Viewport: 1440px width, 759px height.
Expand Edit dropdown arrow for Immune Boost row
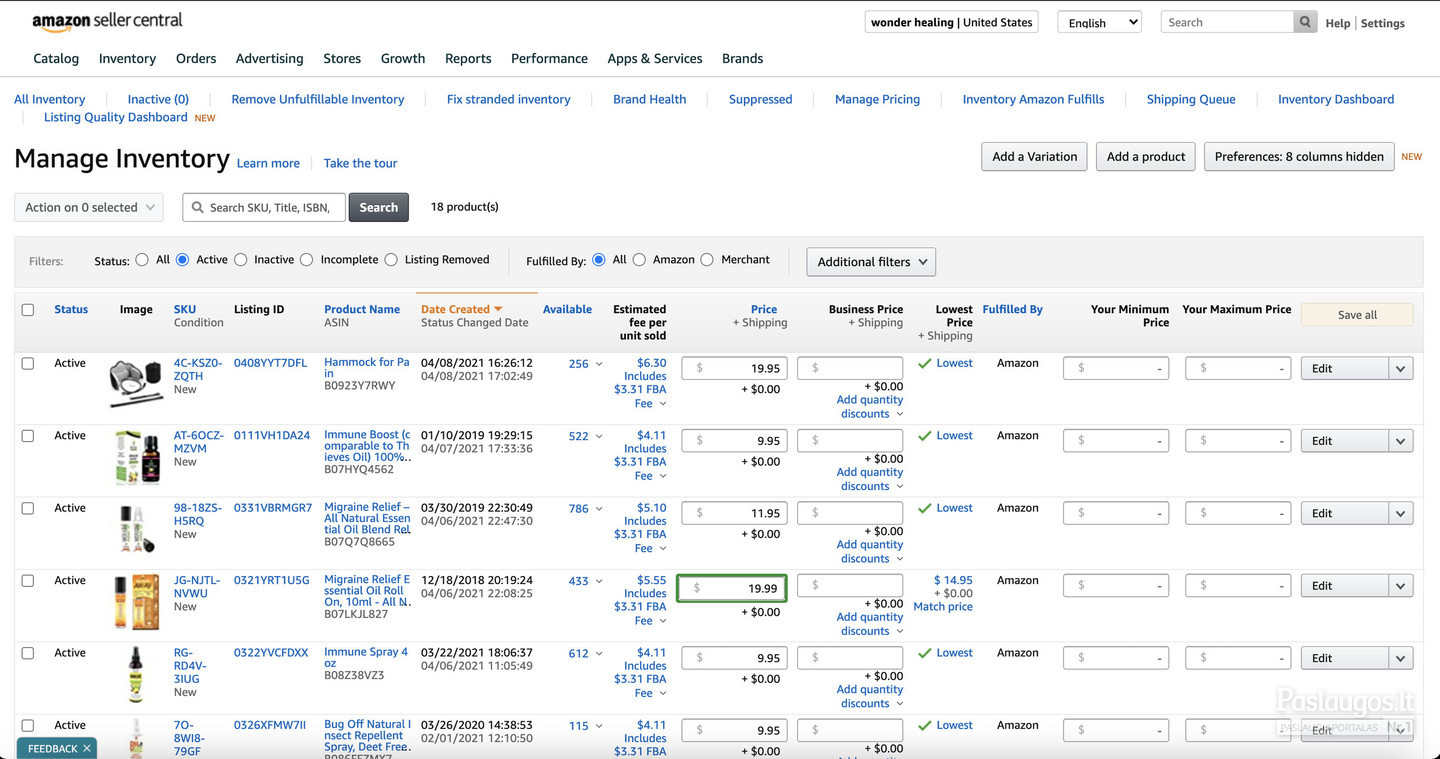(x=1401, y=441)
